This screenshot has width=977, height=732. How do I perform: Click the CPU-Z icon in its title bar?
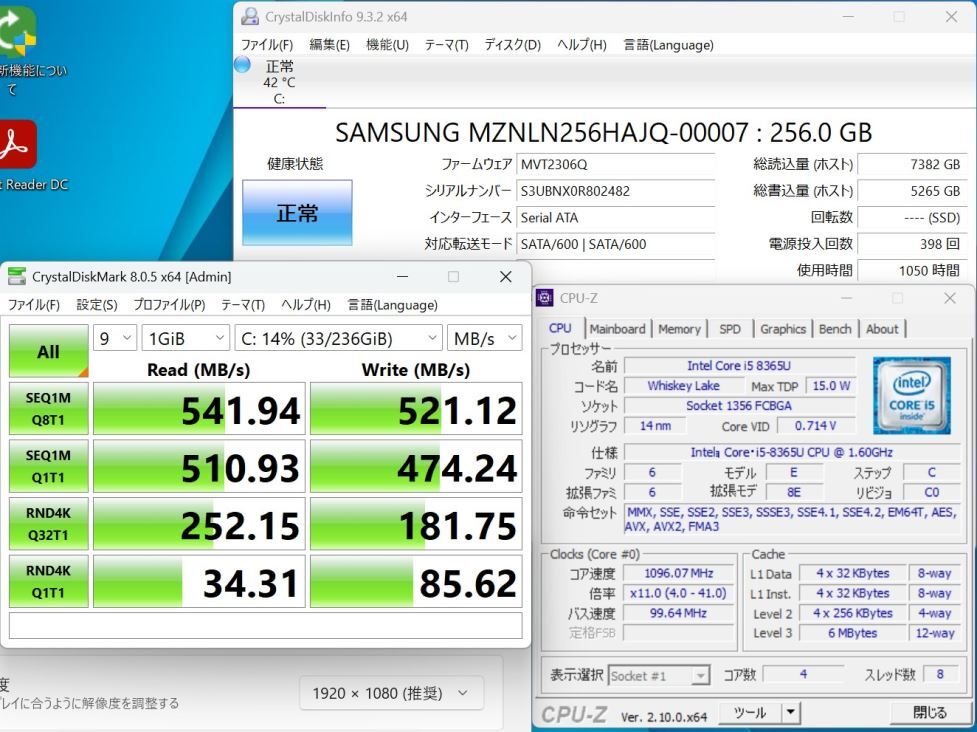[543, 297]
